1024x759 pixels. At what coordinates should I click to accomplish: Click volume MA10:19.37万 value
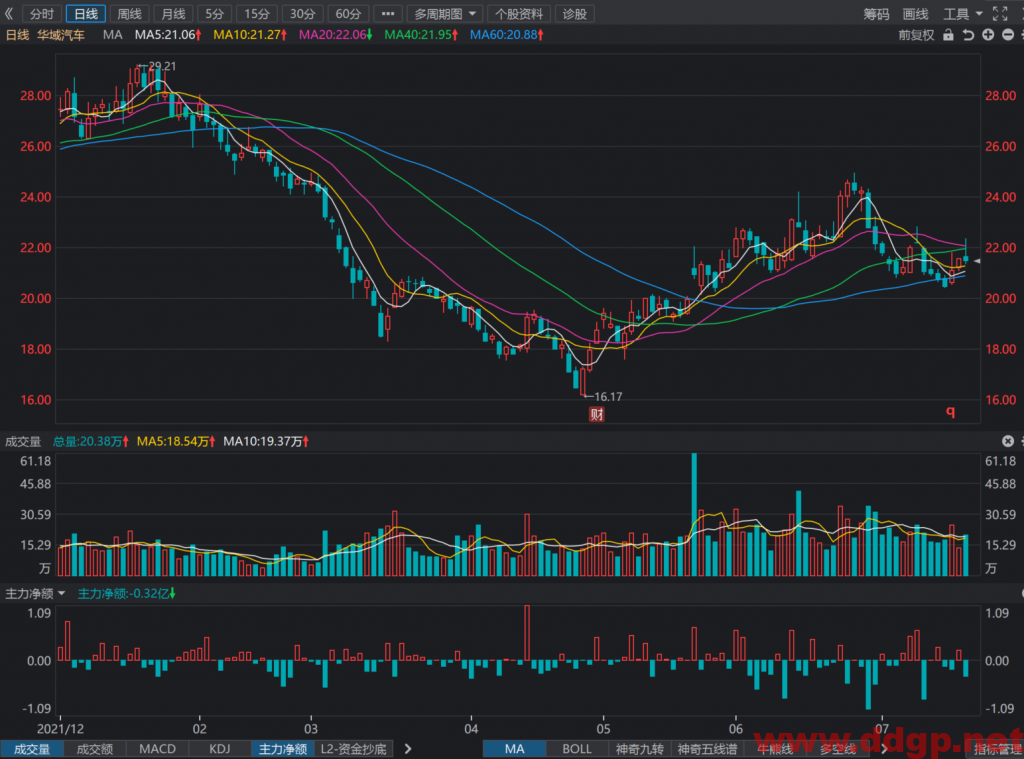pyautogui.click(x=266, y=442)
